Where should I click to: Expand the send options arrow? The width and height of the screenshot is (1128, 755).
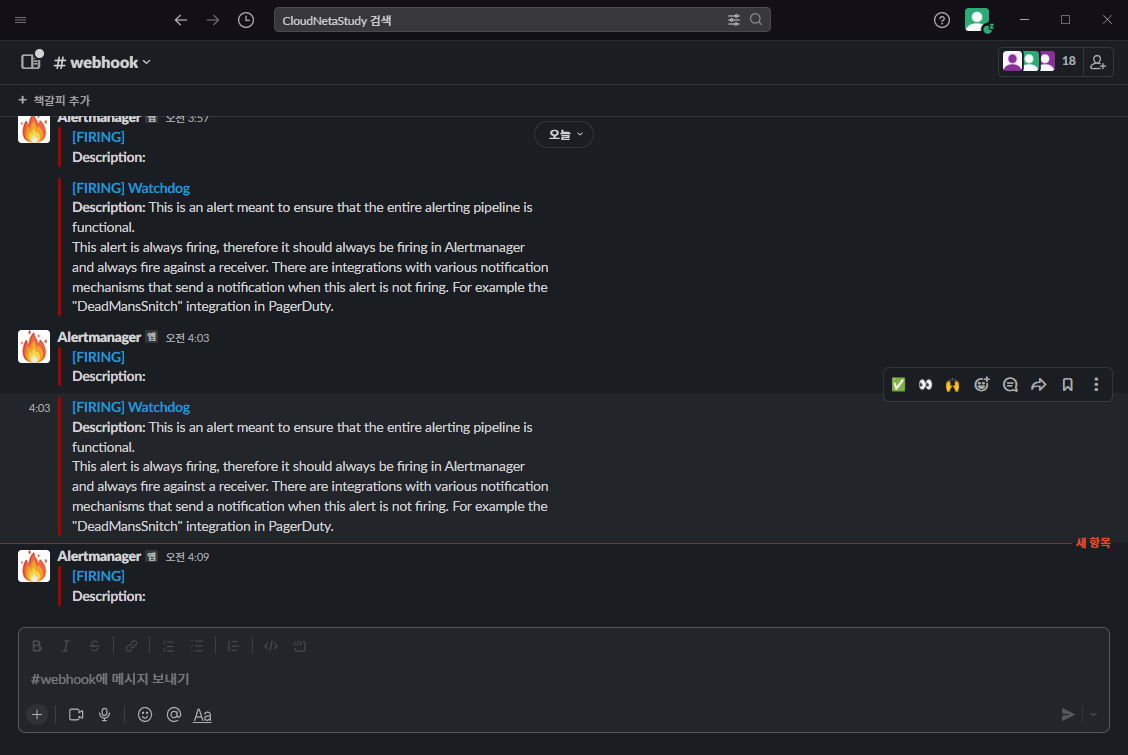click(1092, 714)
